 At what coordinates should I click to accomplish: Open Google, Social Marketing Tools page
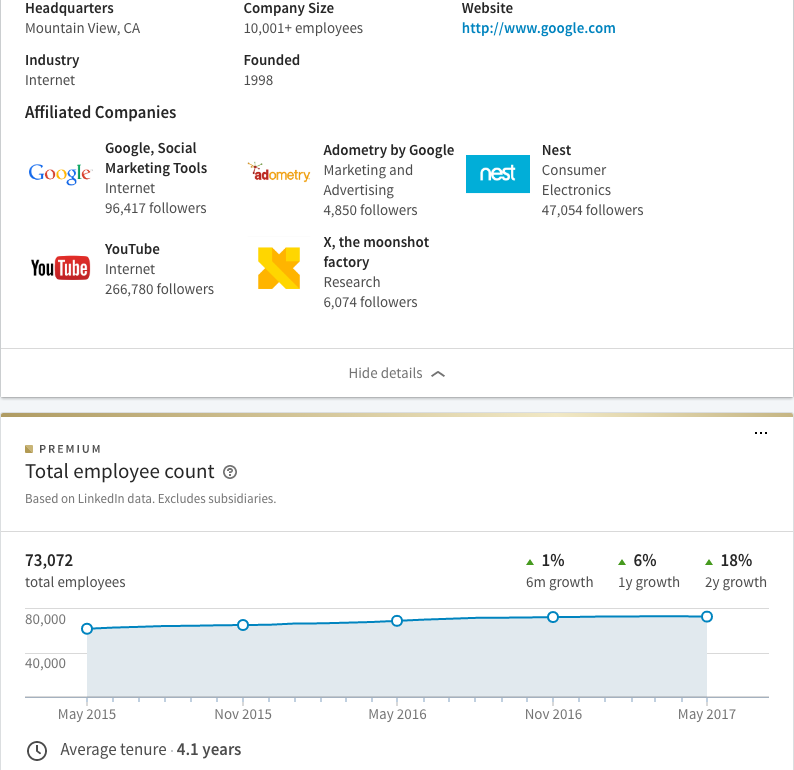tap(156, 158)
